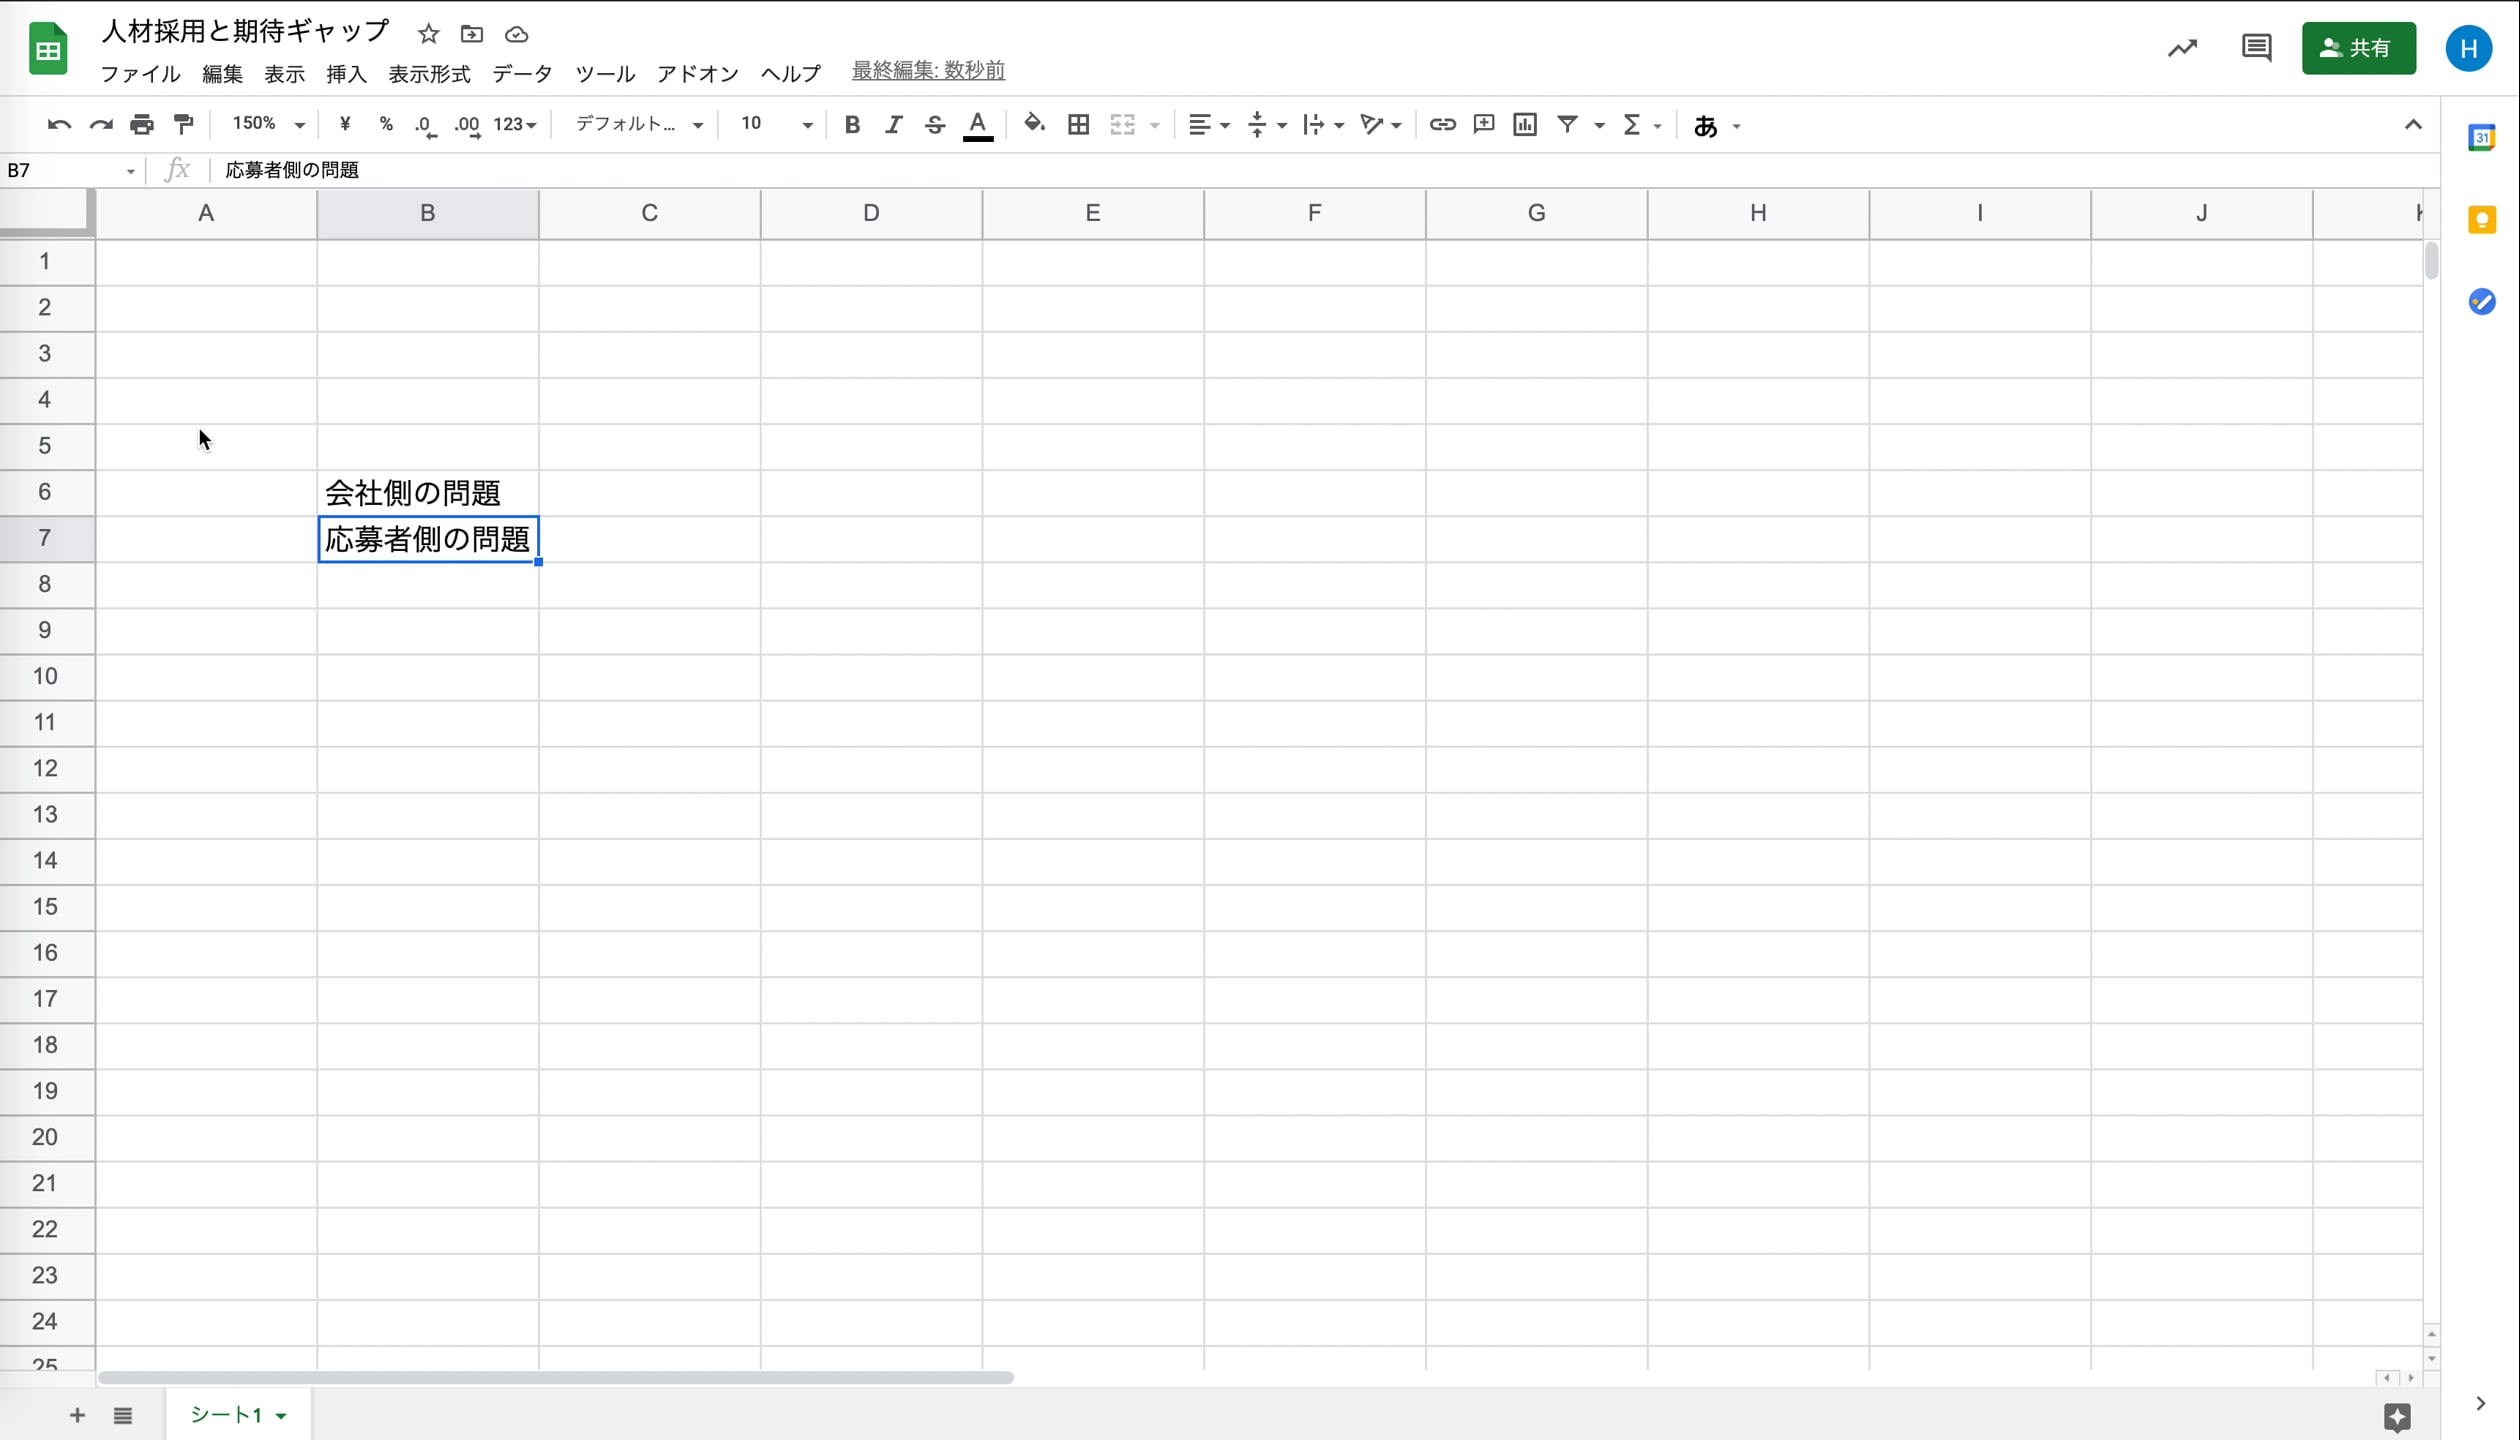2520x1440 pixels.
Task: Click the paint format roller icon
Action: pyautogui.click(x=184, y=124)
